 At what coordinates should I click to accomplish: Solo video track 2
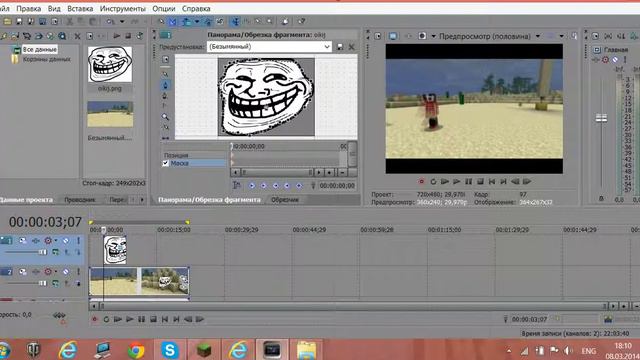[78, 271]
